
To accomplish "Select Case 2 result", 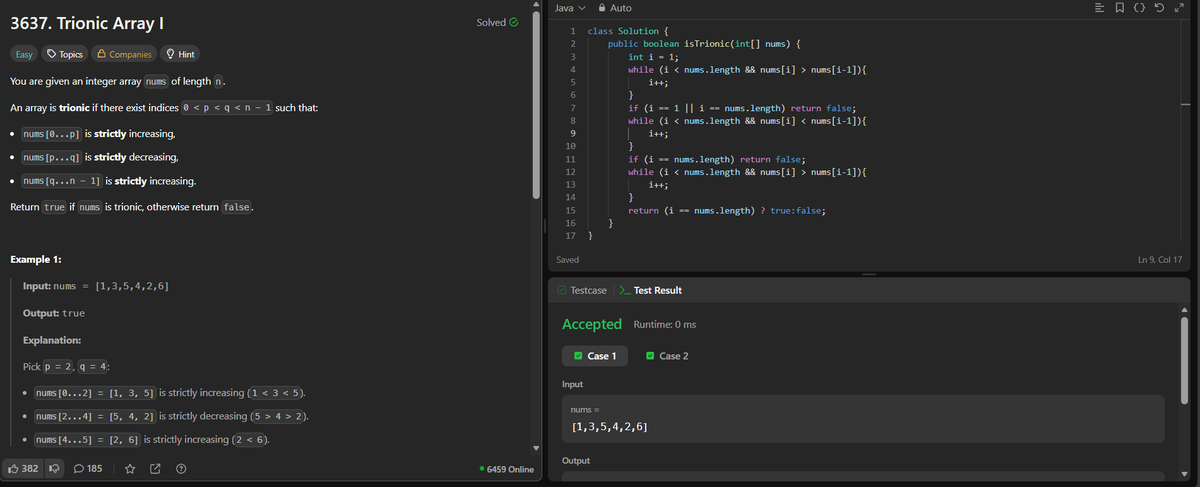I will [666, 356].
